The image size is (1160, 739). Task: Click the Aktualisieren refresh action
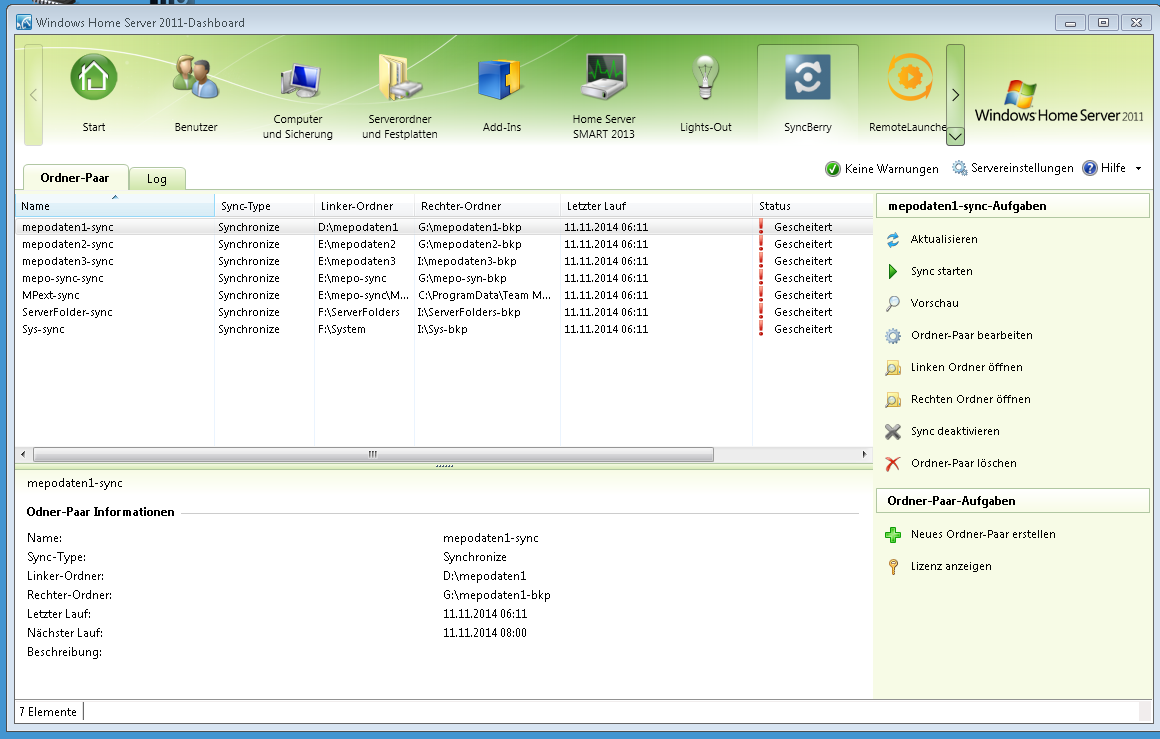click(x=943, y=239)
